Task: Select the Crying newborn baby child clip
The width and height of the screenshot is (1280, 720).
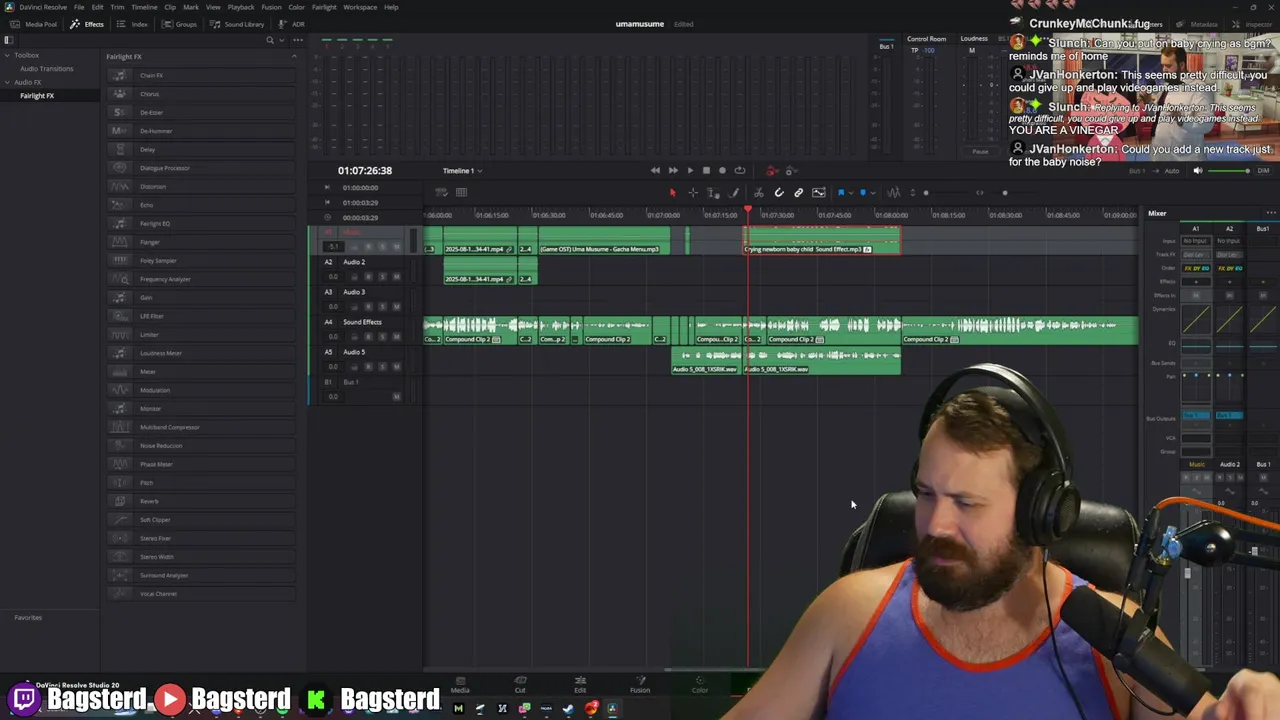Action: pos(822,240)
